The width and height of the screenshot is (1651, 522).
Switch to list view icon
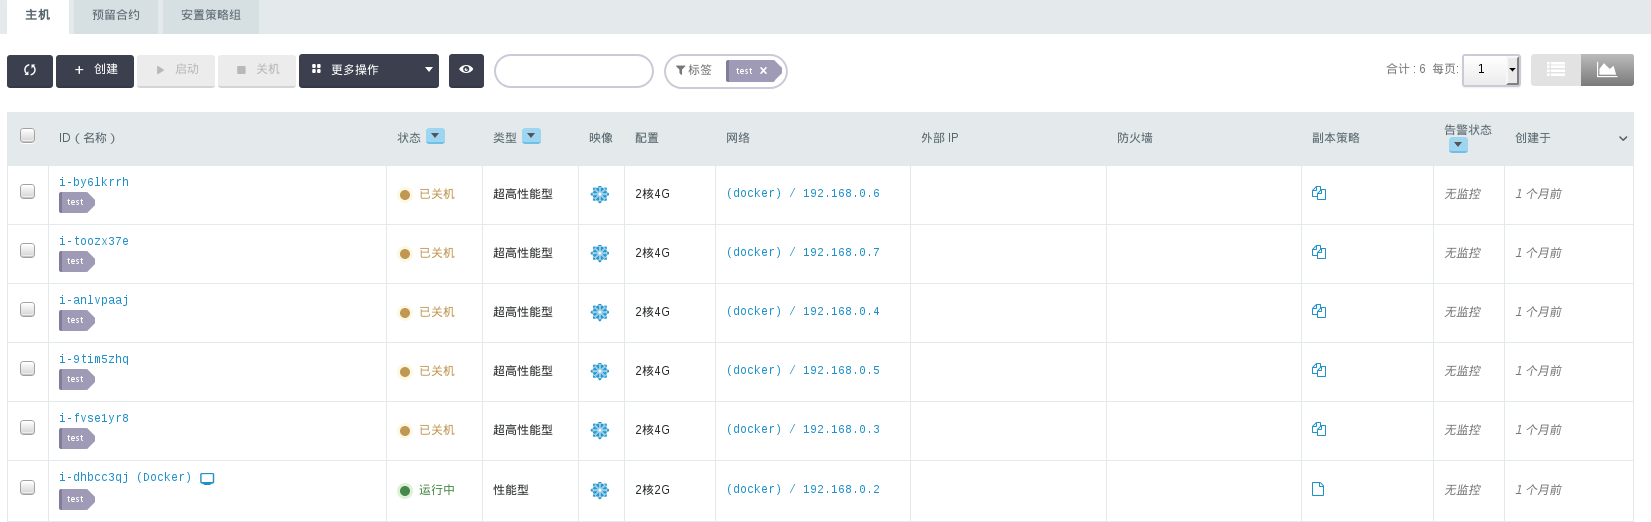(x=1556, y=69)
